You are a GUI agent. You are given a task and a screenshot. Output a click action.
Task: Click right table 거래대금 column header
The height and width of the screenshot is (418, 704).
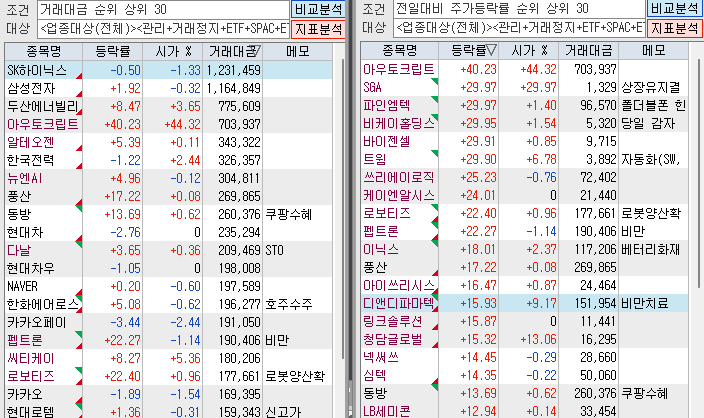pos(589,51)
